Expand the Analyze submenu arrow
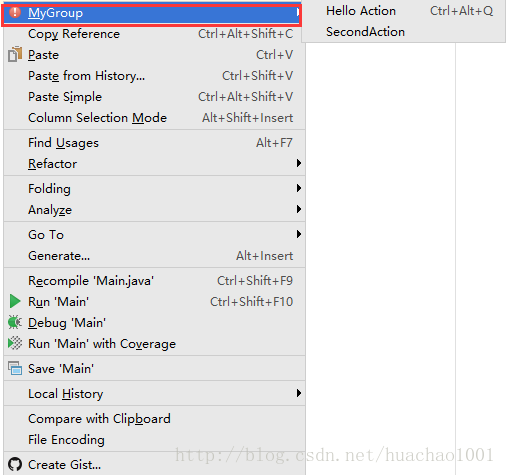 (299, 209)
